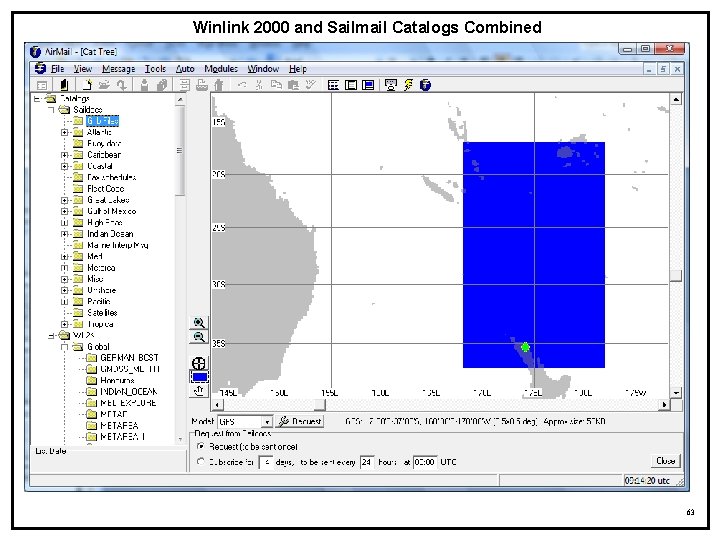Select the blue rectangle area-select tool
Screen dimensions: 720x540
point(199,377)
